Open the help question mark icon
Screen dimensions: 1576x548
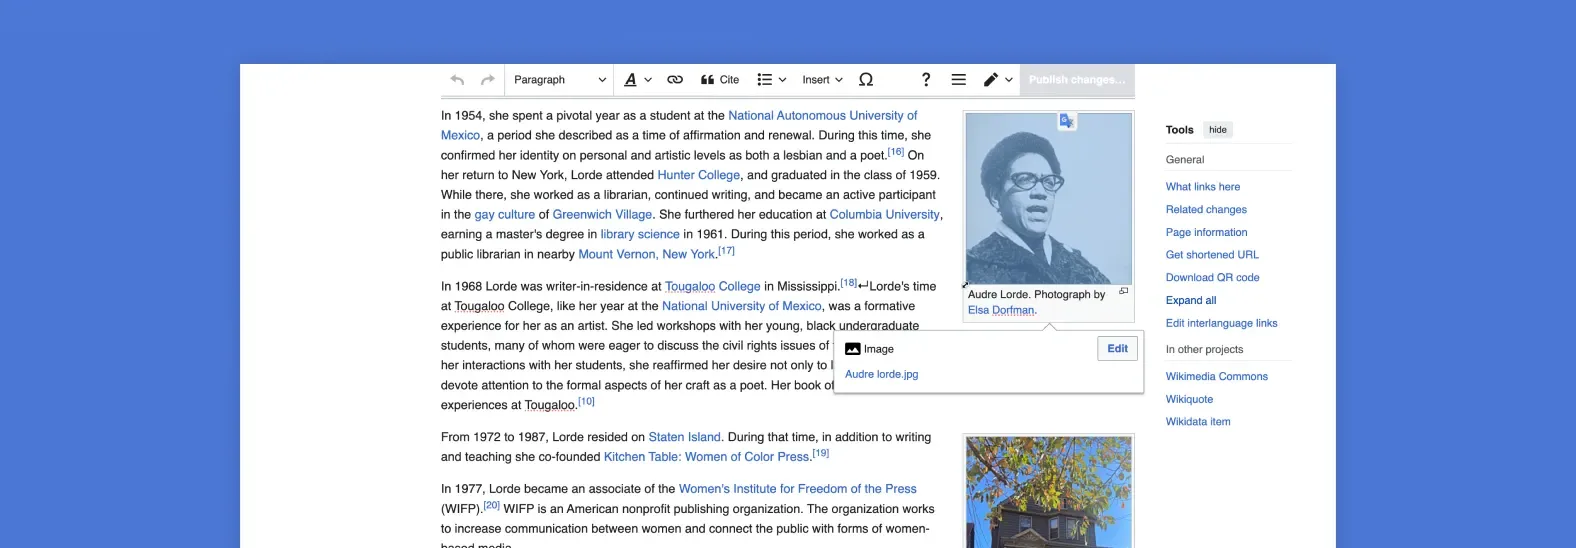click(926, 80)
